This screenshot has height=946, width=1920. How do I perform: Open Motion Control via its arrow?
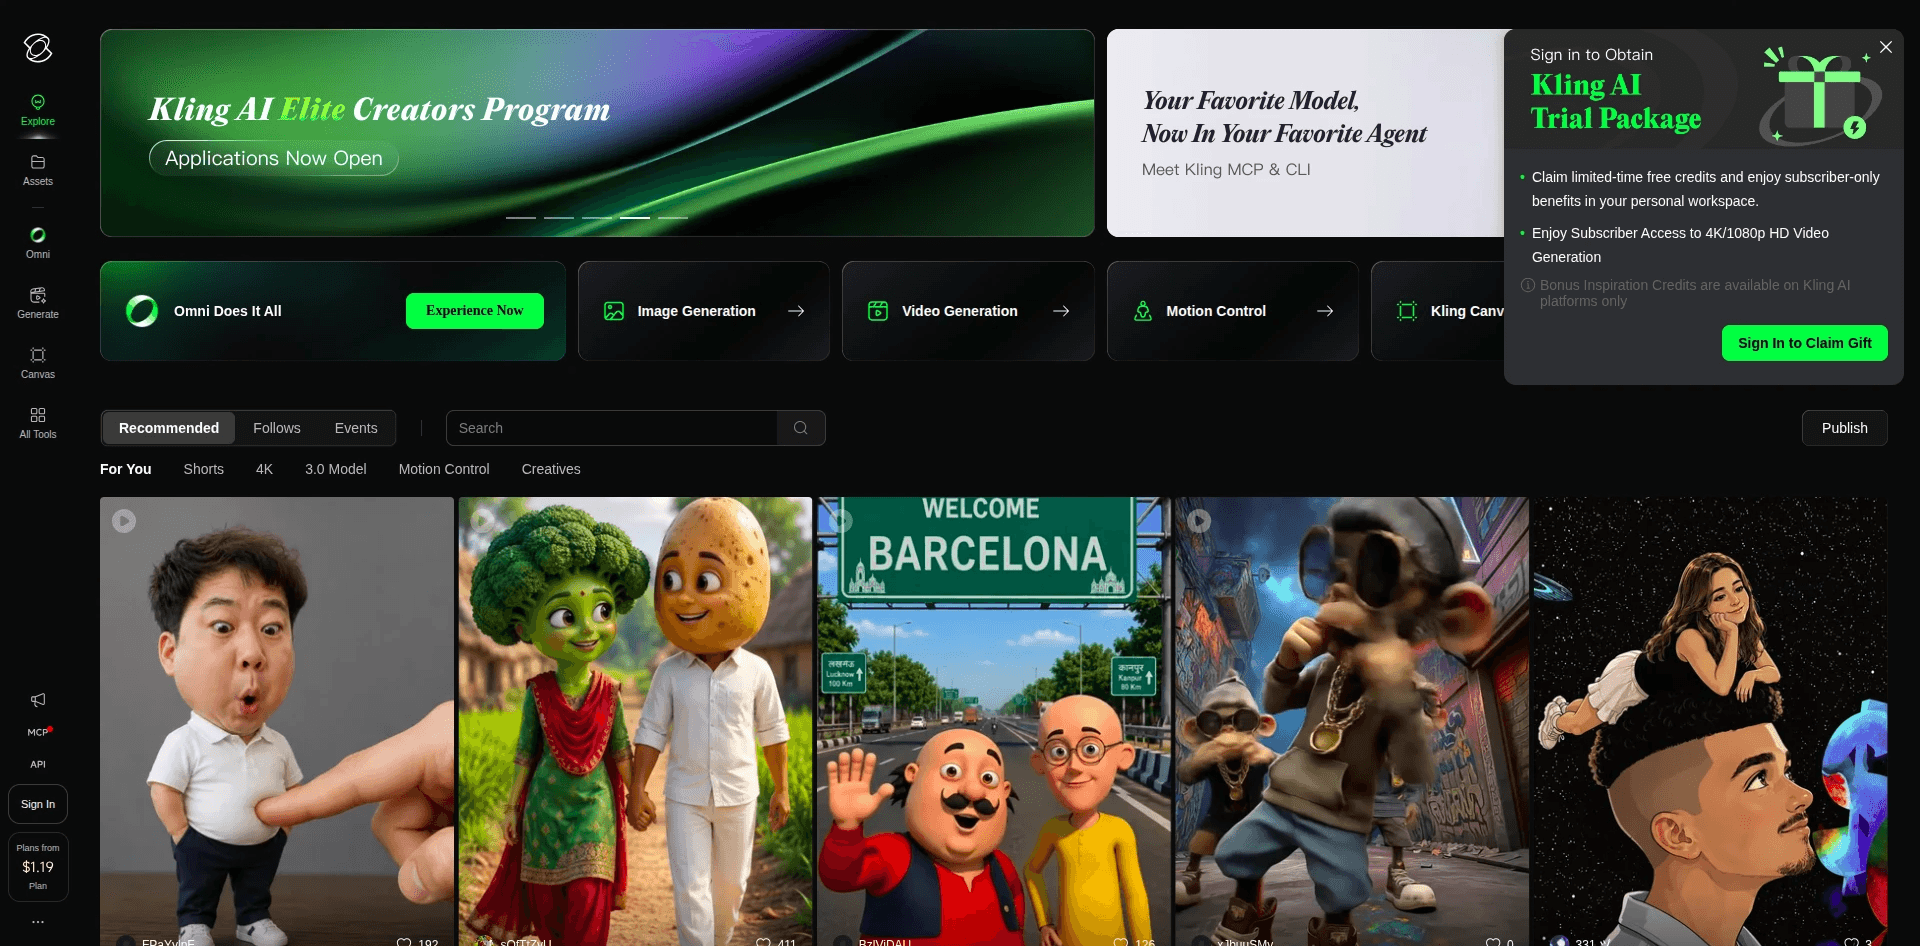tap(1325, 311)
